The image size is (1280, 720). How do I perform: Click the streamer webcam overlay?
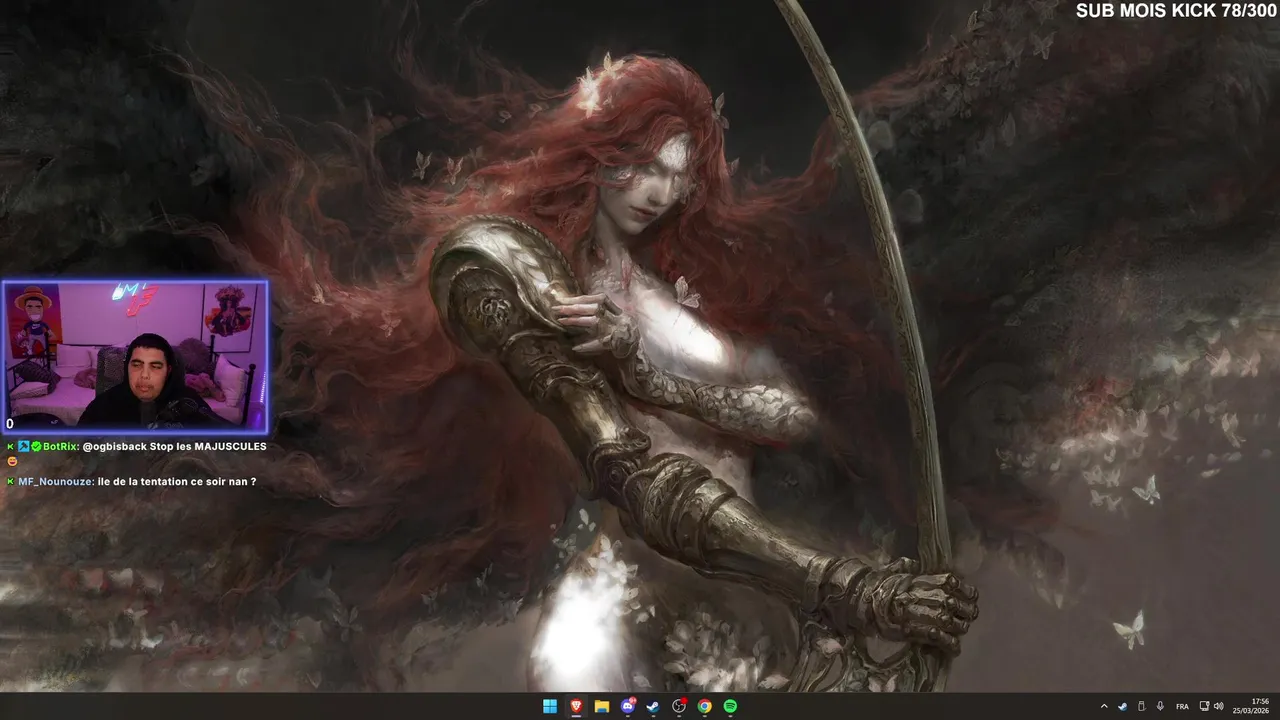tap(134, 357)
